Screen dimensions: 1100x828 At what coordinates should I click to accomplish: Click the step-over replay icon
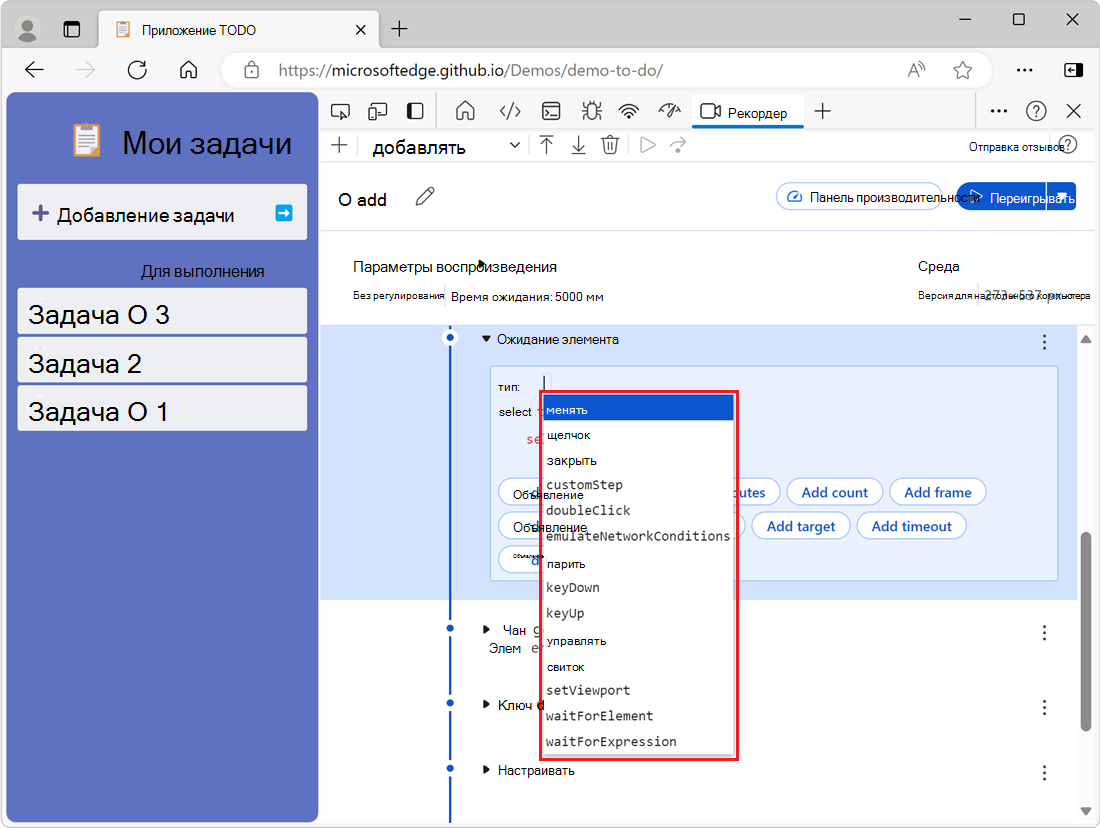(x=678, y=145)
